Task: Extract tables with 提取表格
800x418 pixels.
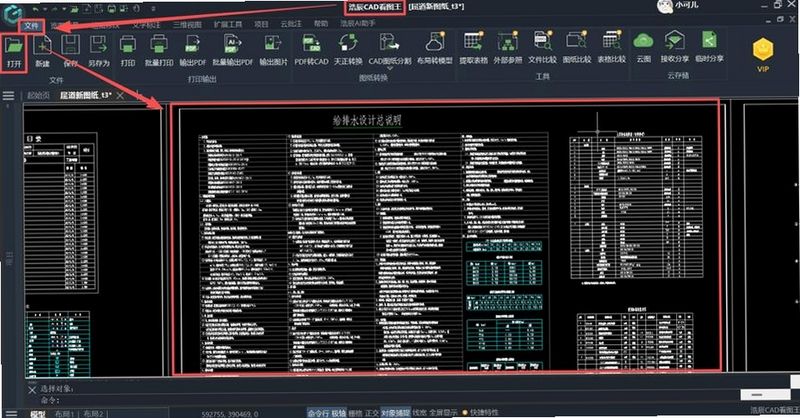Action: point(473,50)
